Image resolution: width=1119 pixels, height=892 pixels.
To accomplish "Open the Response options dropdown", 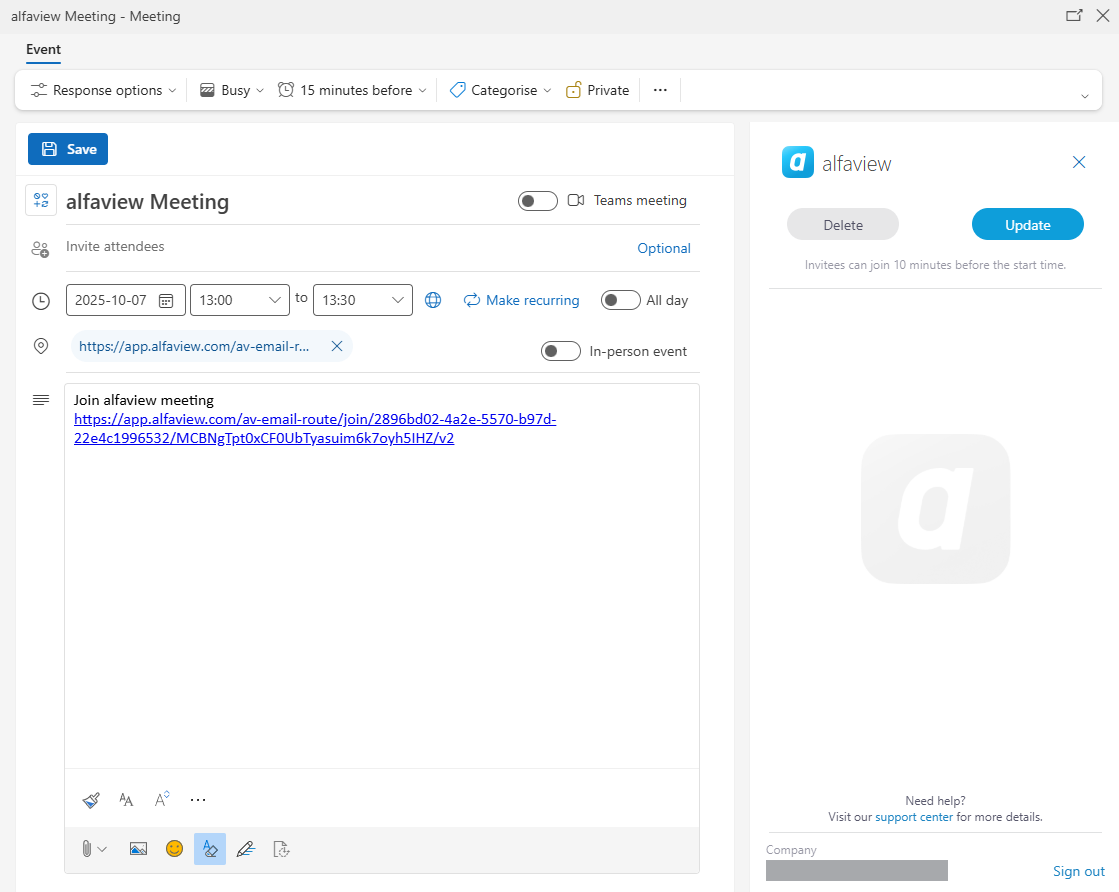I will (x=104, y=90).
